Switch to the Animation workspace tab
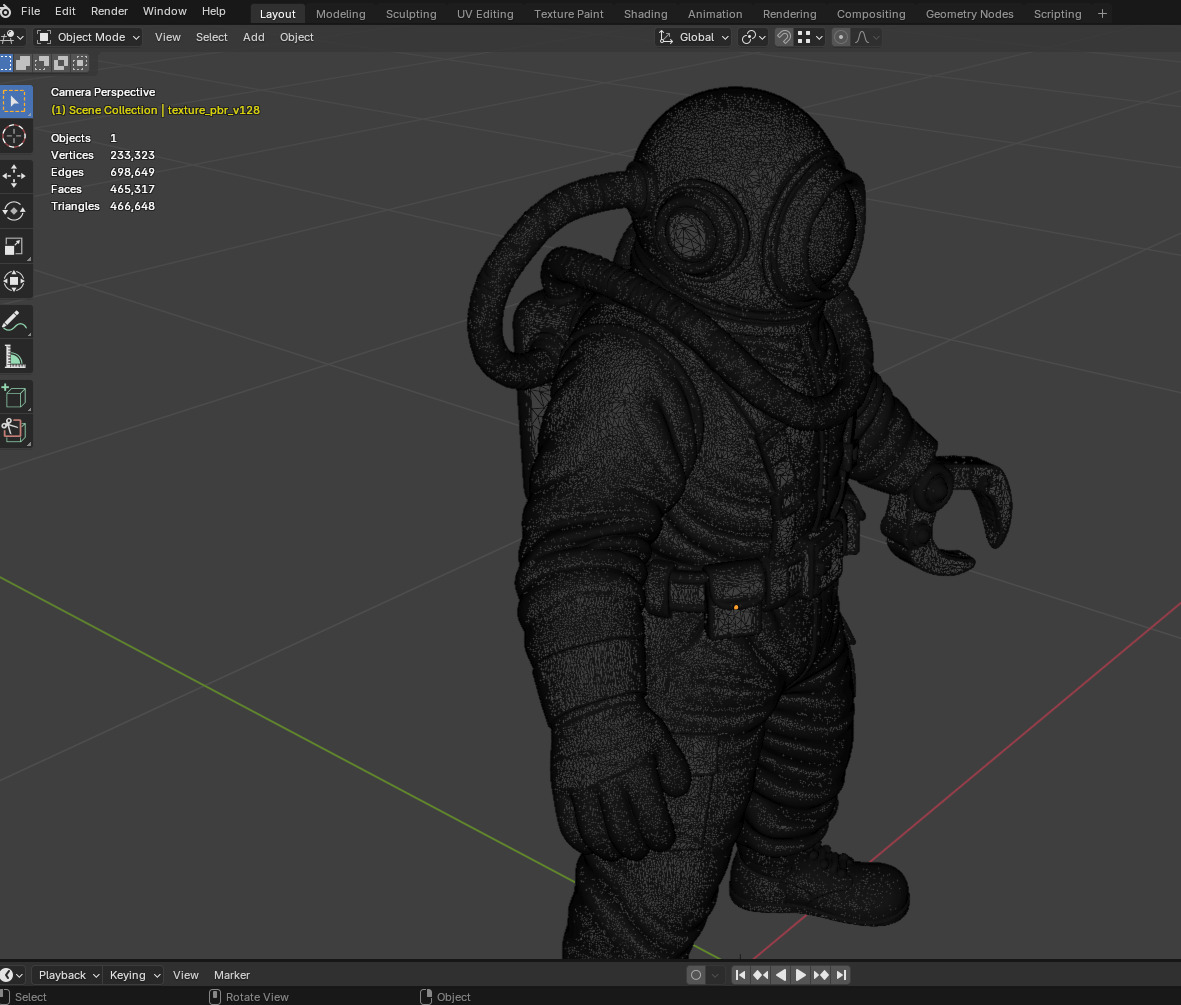The width and height of the screenshot is (1181, 1005). point(715,14)
